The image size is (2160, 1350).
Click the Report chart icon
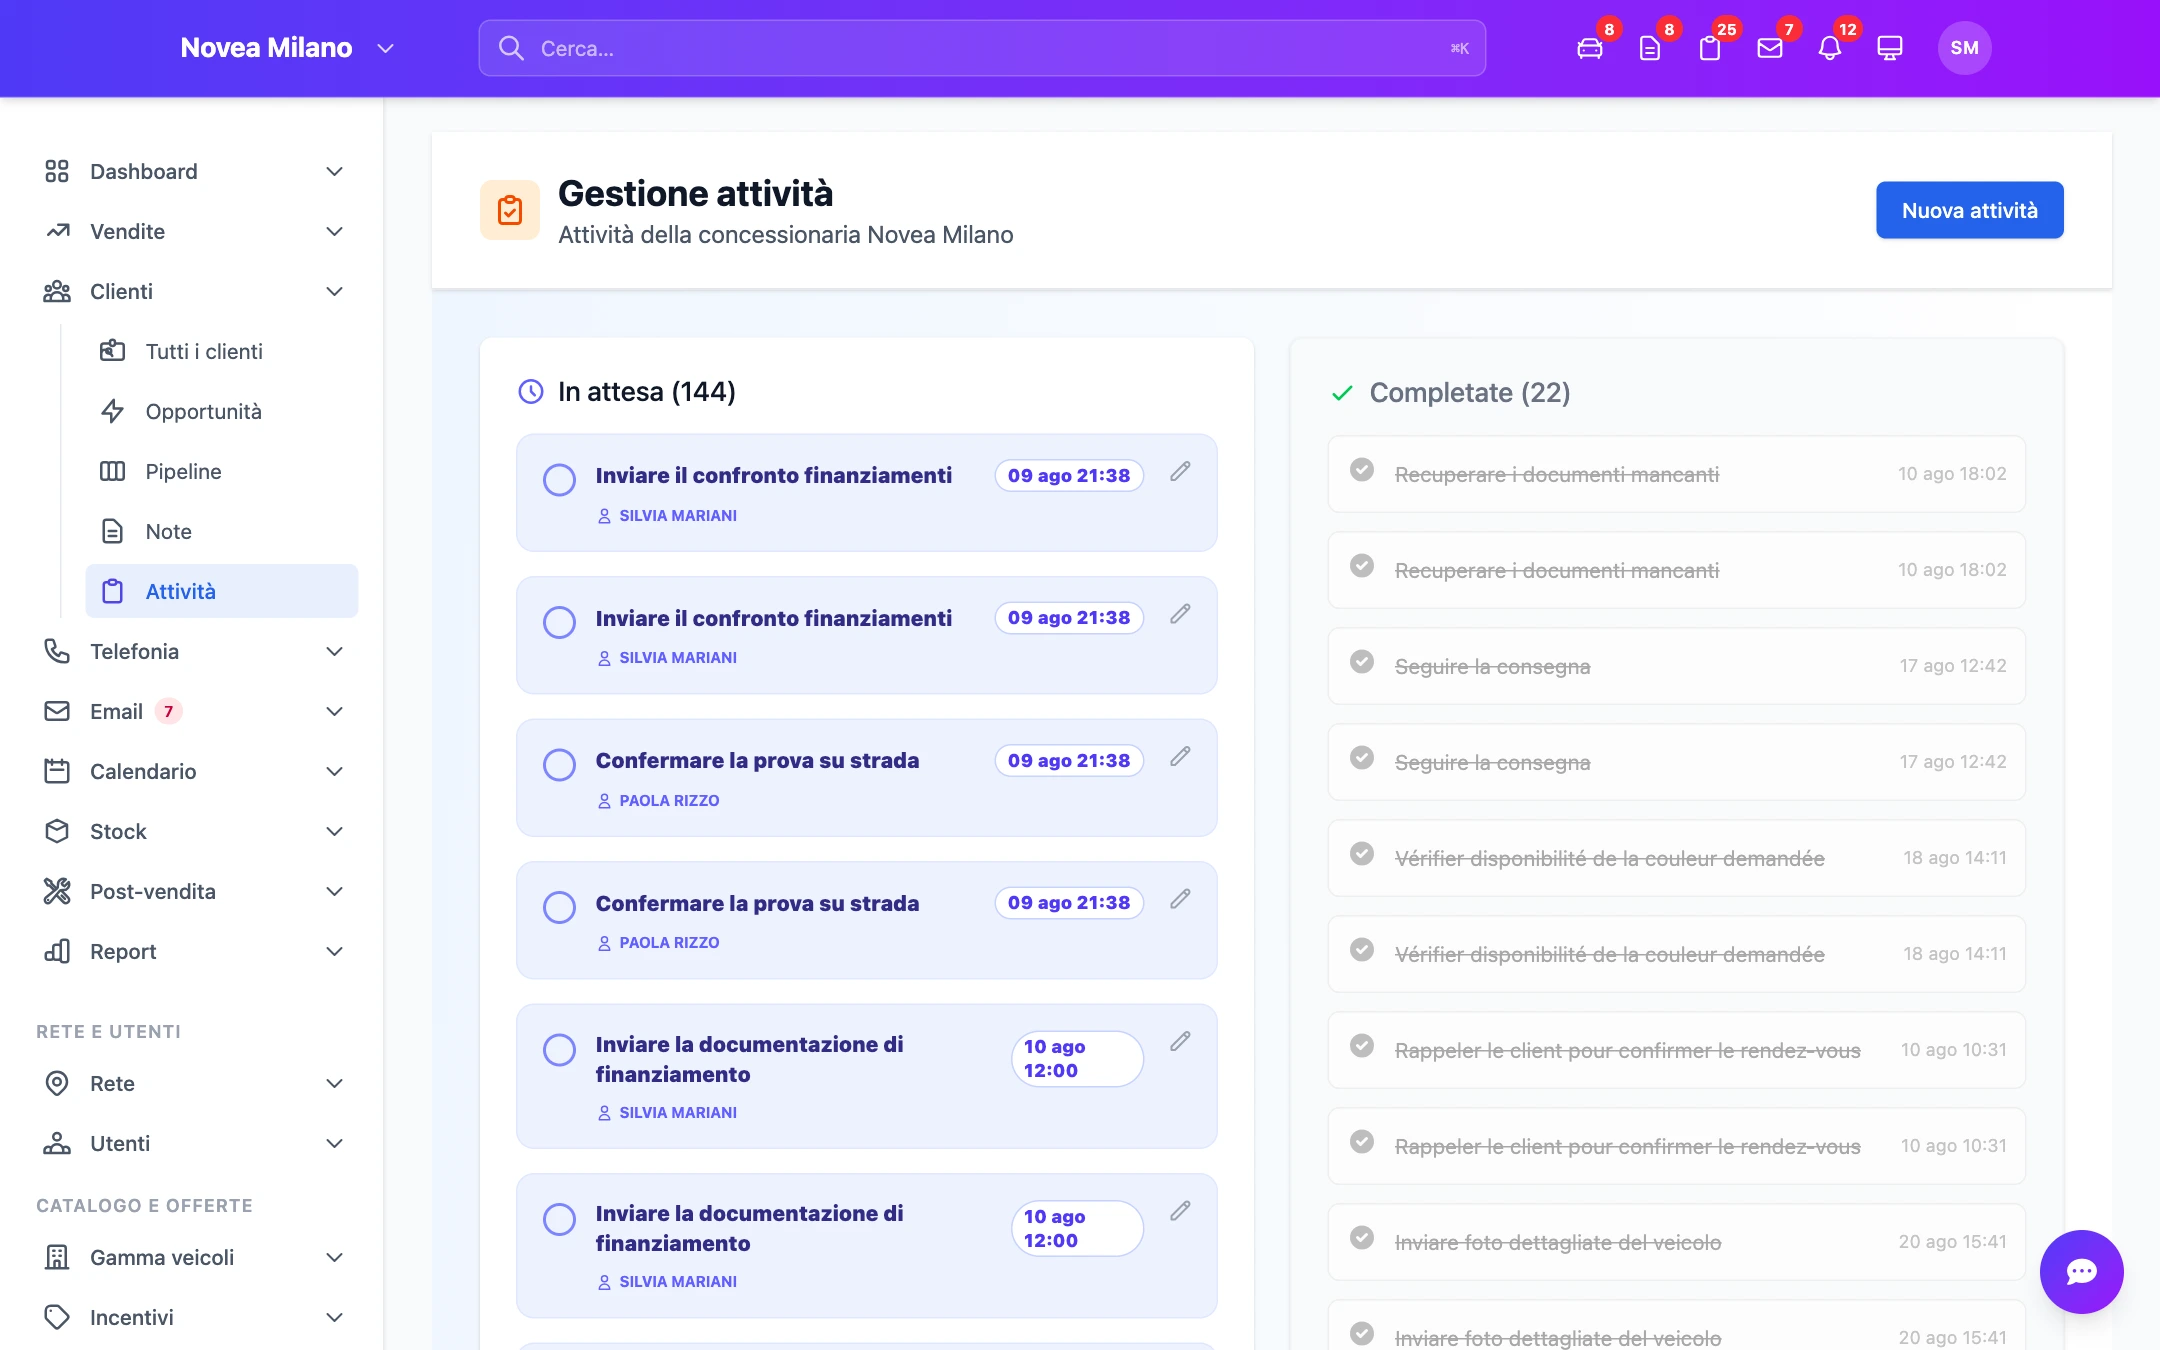coord(57,951)
